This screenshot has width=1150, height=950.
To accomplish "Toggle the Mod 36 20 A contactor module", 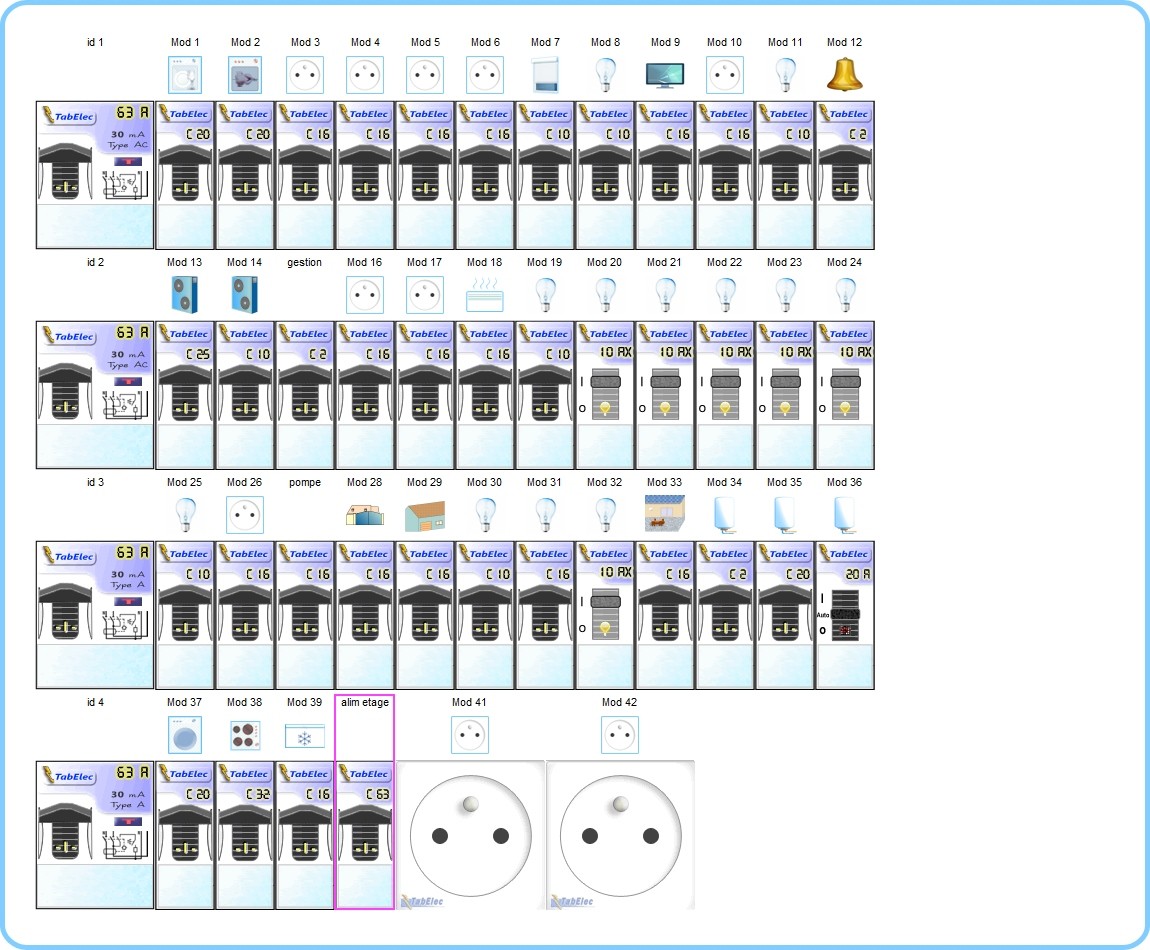I will click(845, 615).
